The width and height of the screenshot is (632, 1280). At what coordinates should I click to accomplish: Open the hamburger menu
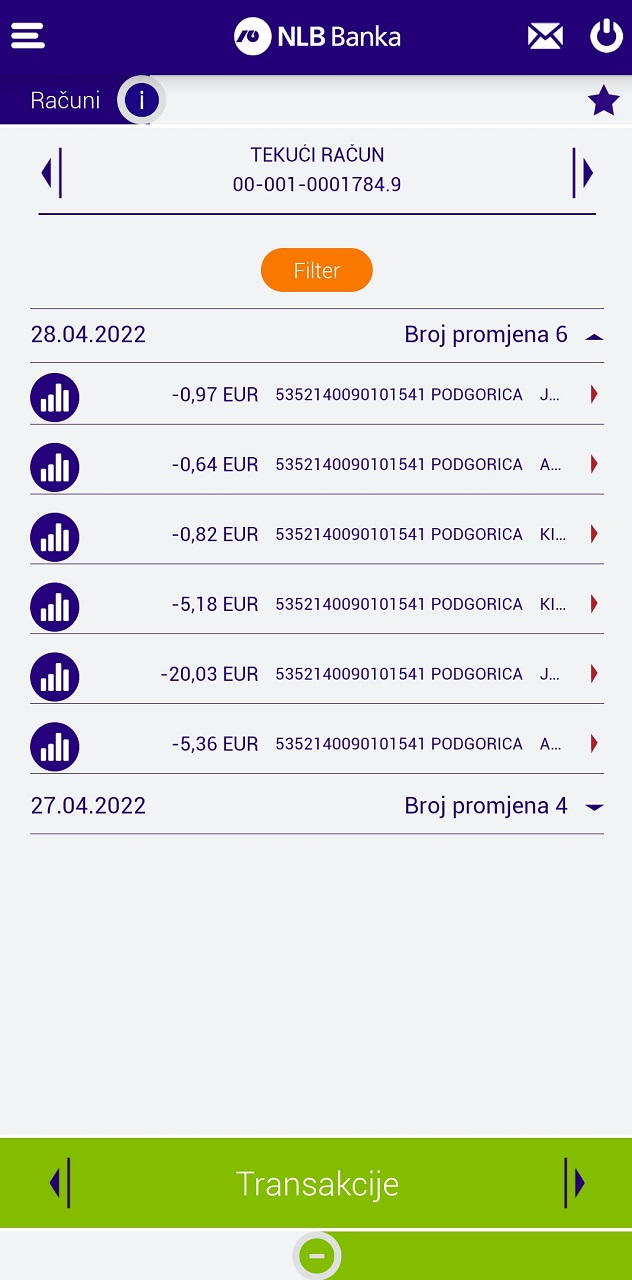coord(28,36)
